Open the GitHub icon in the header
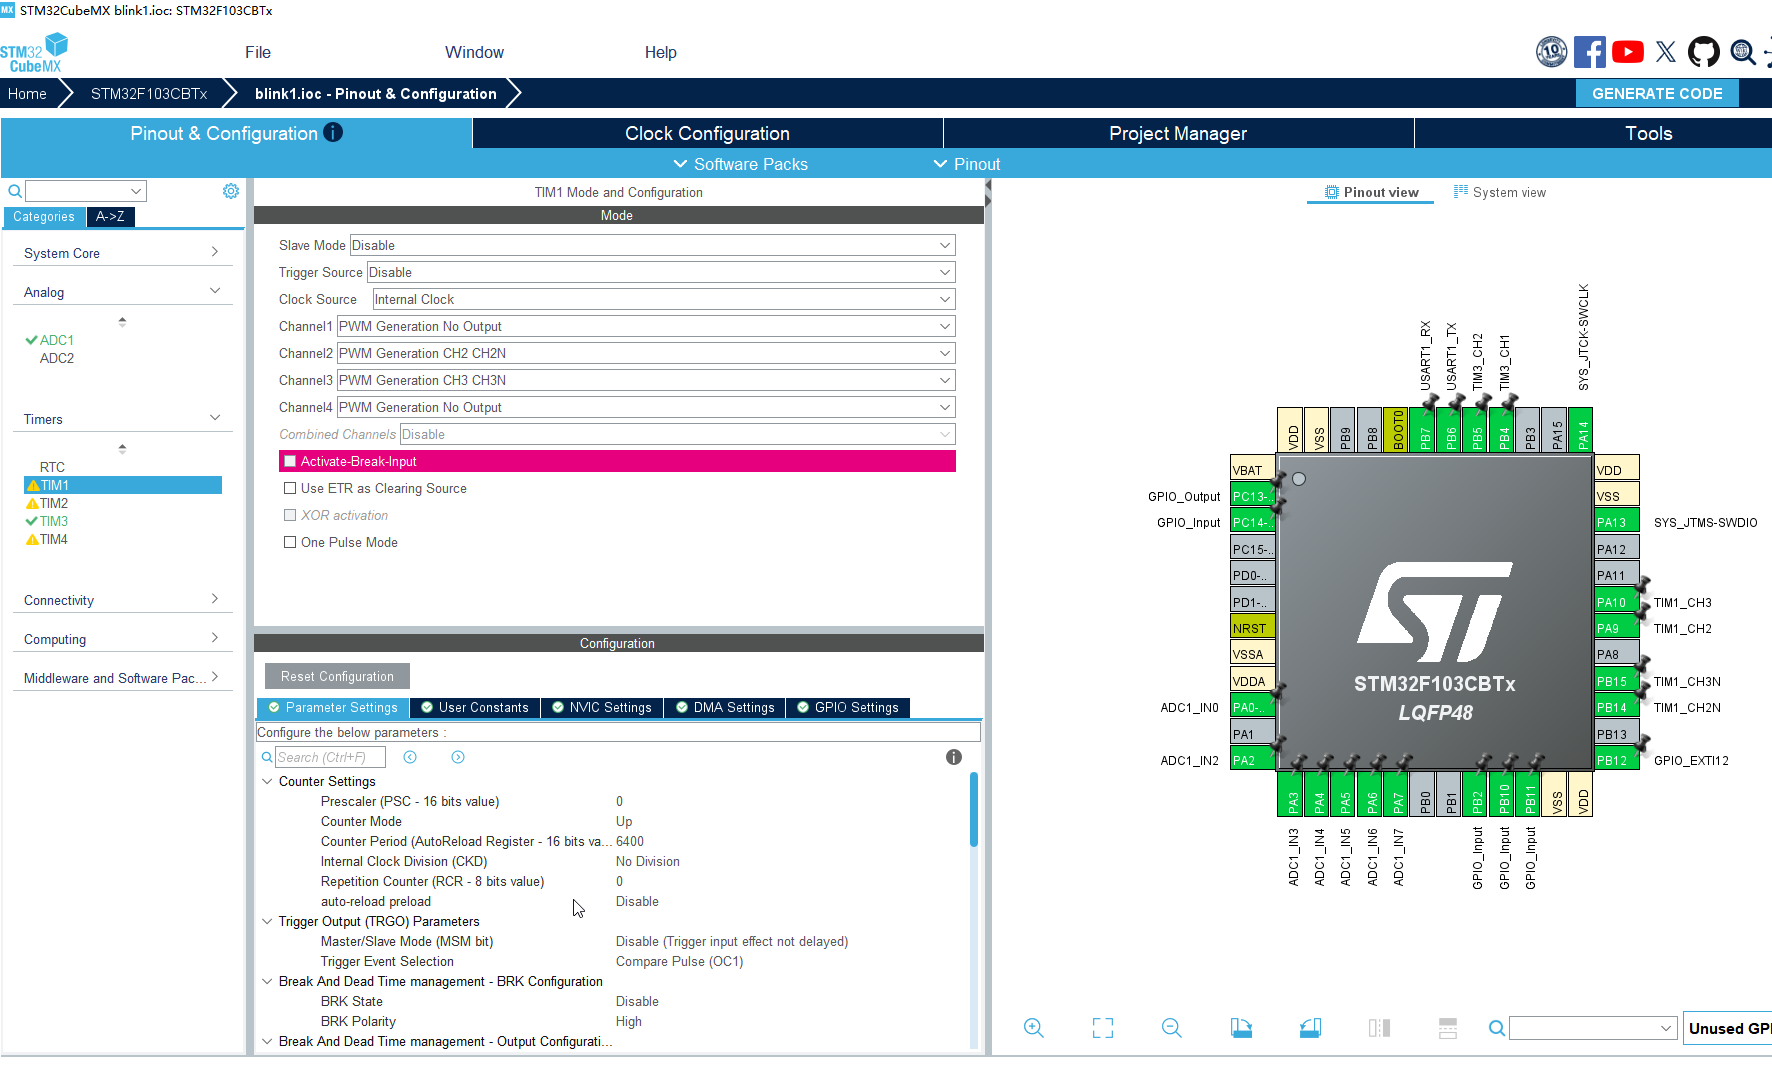 coord(1703,52)
